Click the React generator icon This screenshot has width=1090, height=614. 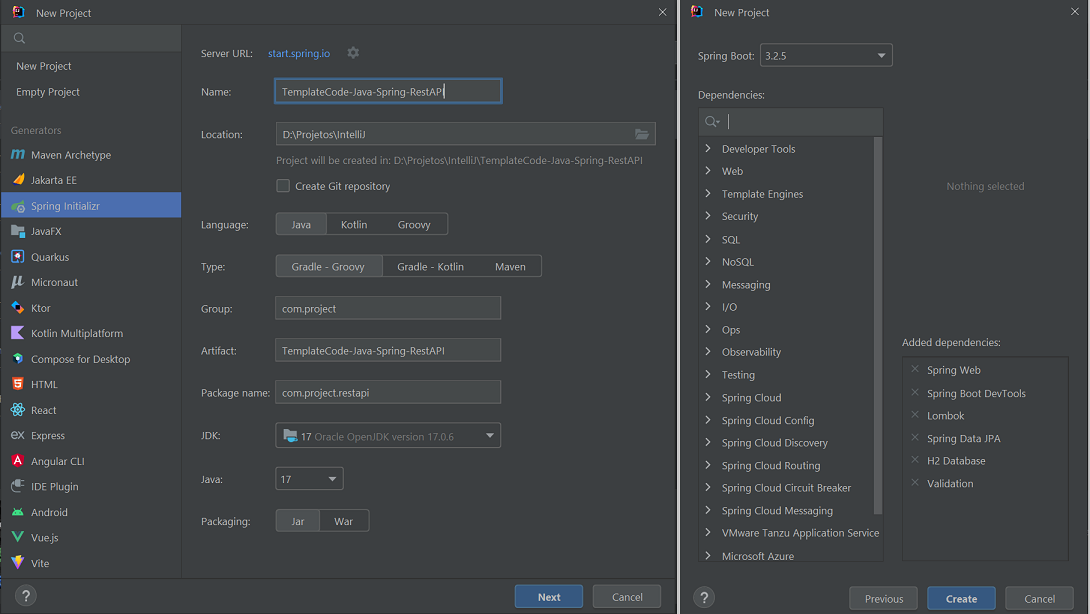point(18,410)
